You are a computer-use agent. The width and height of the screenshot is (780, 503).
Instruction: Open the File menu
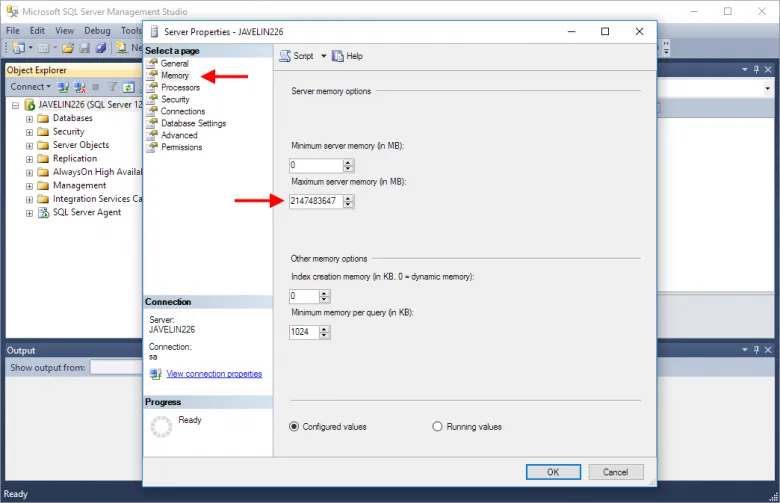pos(13,30)
